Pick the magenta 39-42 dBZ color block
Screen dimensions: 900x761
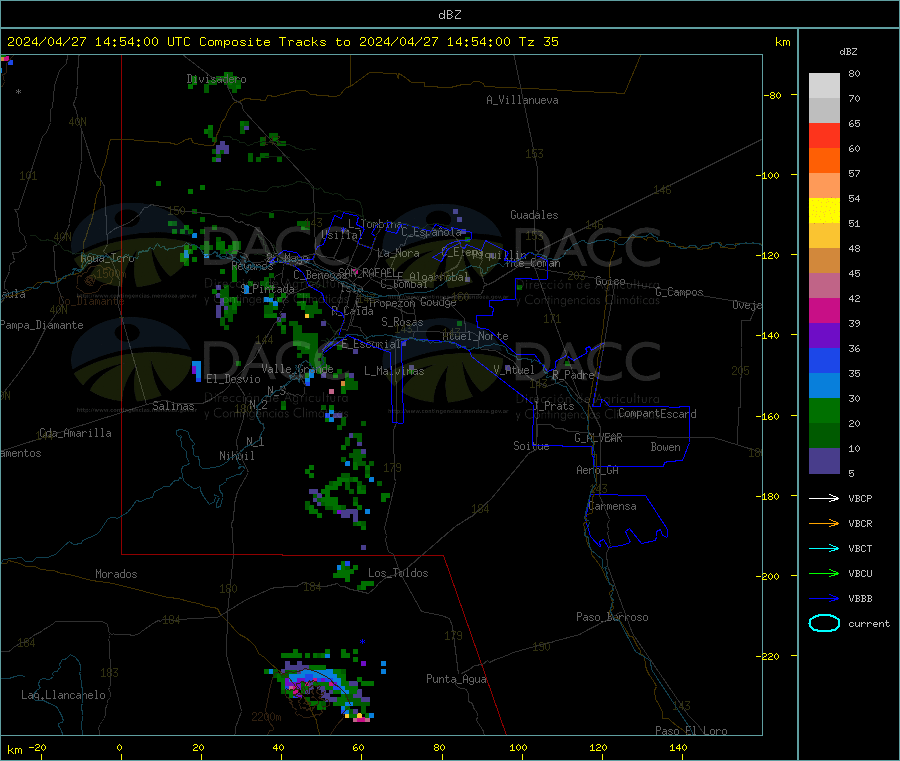824,310
